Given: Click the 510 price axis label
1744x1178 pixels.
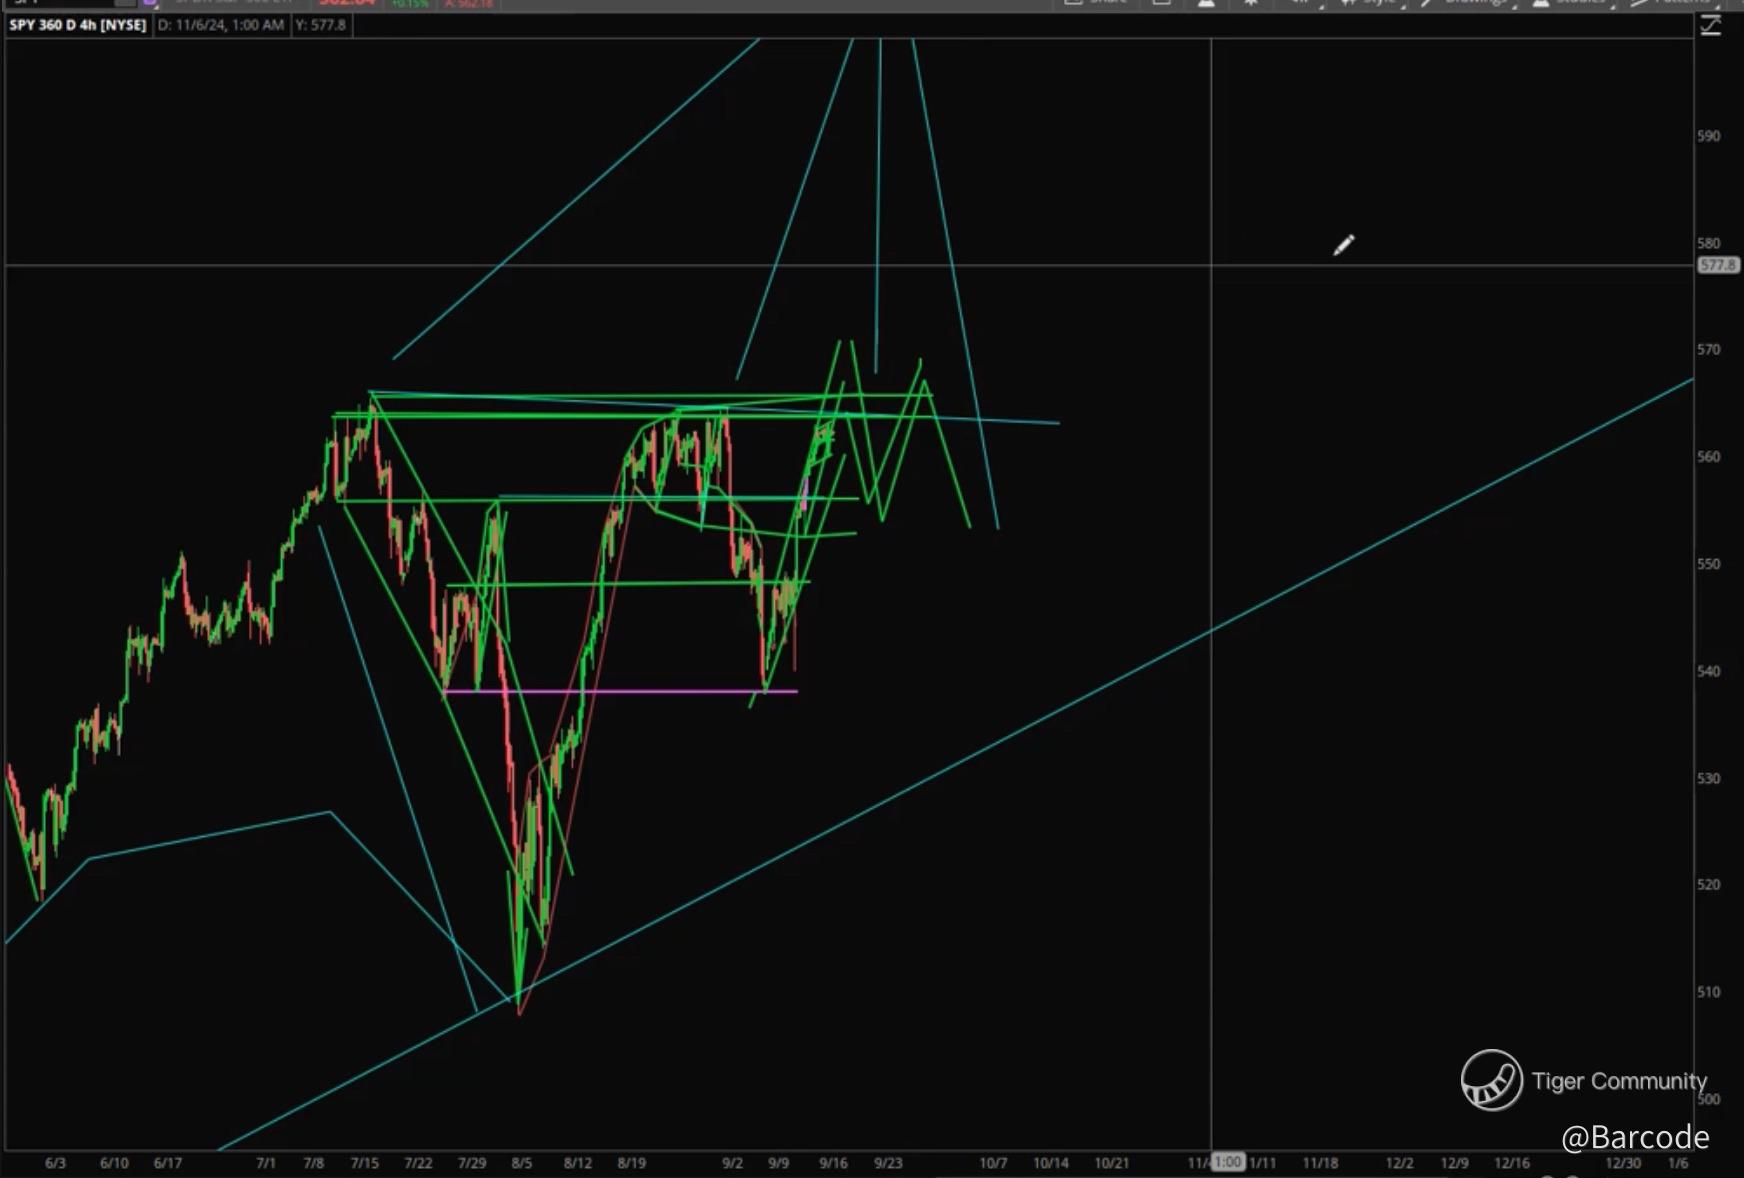Looking at the screenshot, I should (1709, 992).
